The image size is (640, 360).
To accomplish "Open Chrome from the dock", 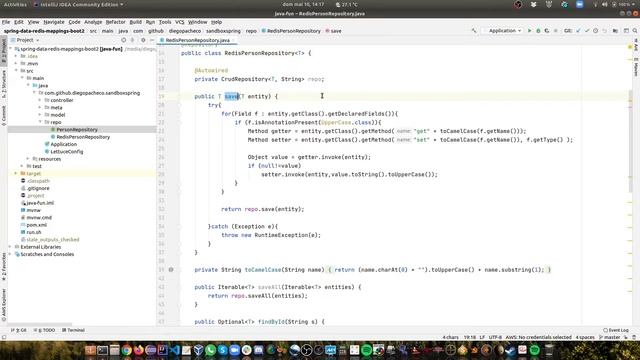I will [x=127, y=350].
